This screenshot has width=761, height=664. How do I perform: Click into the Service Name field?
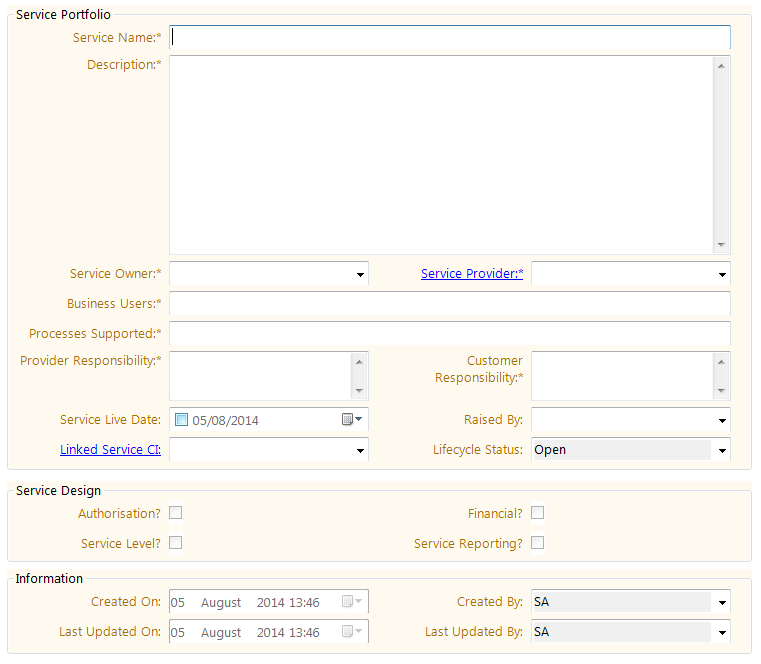(x=450, y=37)
